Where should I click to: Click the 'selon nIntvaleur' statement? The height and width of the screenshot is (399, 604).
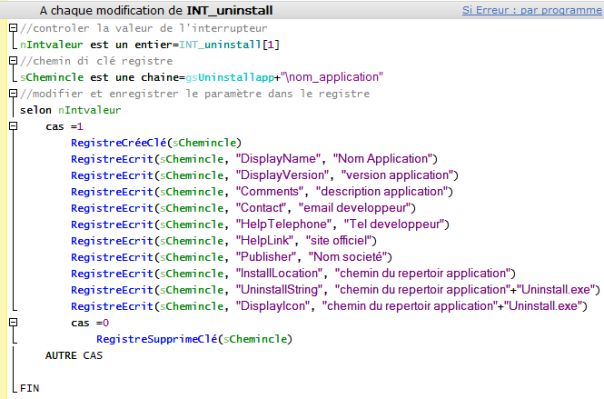click(x=70, y=110)
